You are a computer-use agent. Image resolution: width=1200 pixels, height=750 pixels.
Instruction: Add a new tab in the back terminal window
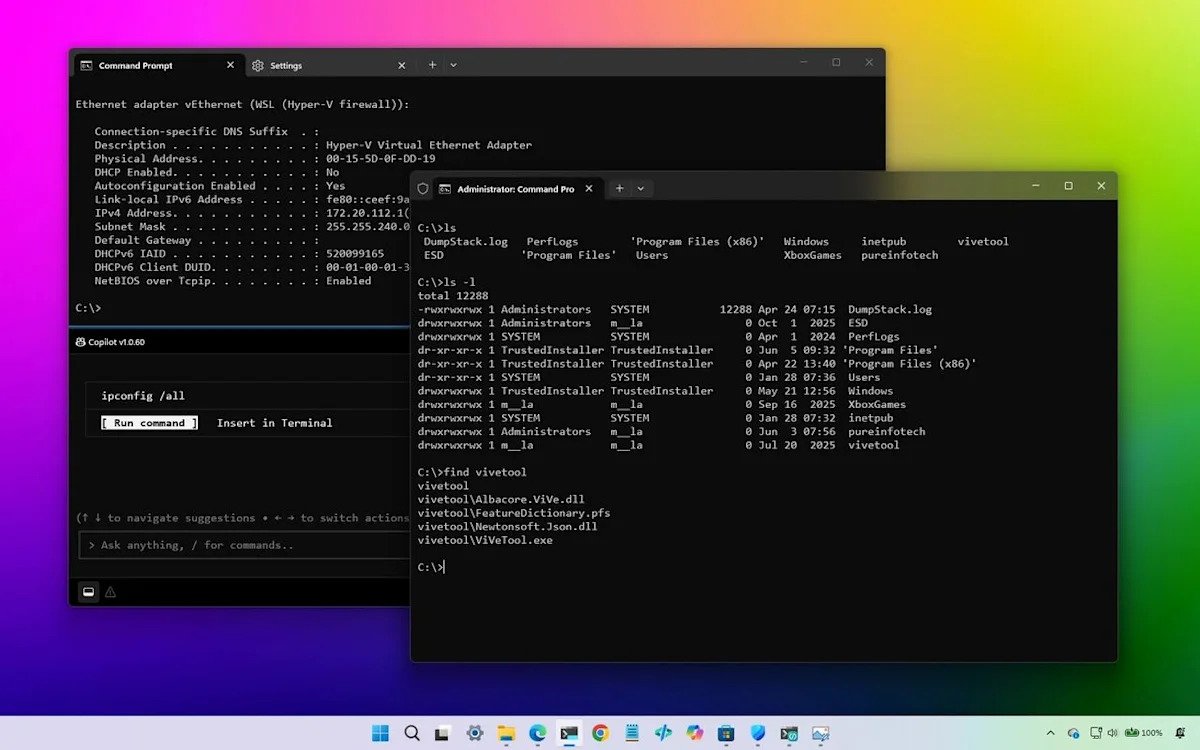tap(432, 65)
